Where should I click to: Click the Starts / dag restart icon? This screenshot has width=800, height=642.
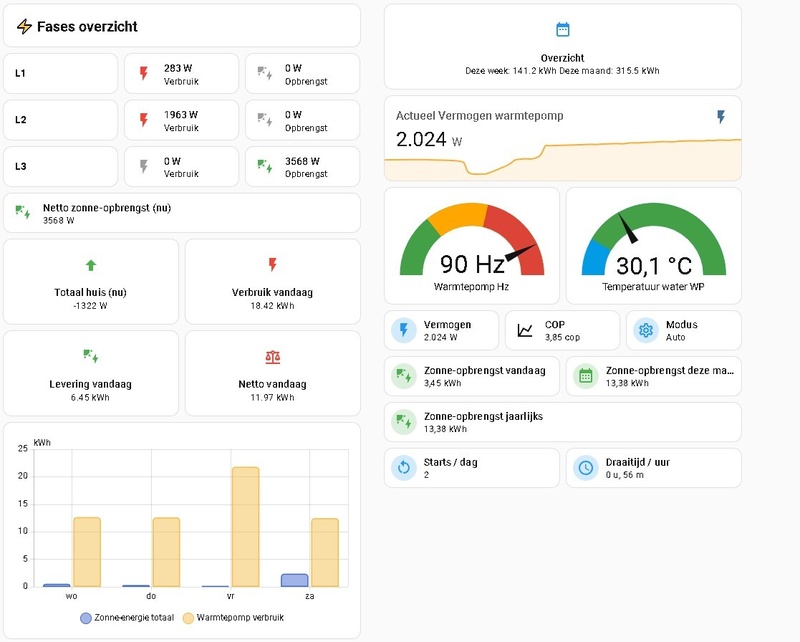404,468
